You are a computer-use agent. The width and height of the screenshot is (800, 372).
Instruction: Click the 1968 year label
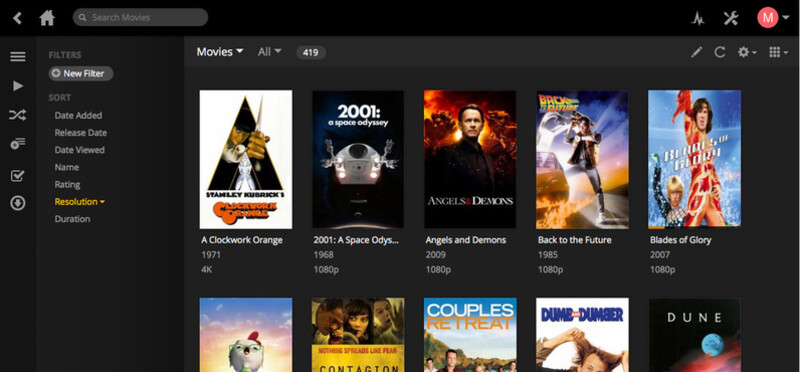coord(323,255)
